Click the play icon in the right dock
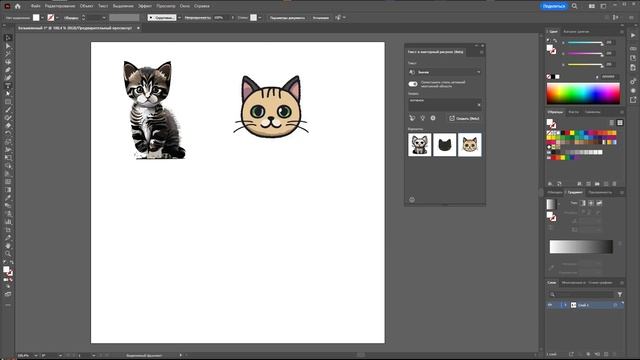The width and height of the screenshot is (640, 360). click(633, 36)
